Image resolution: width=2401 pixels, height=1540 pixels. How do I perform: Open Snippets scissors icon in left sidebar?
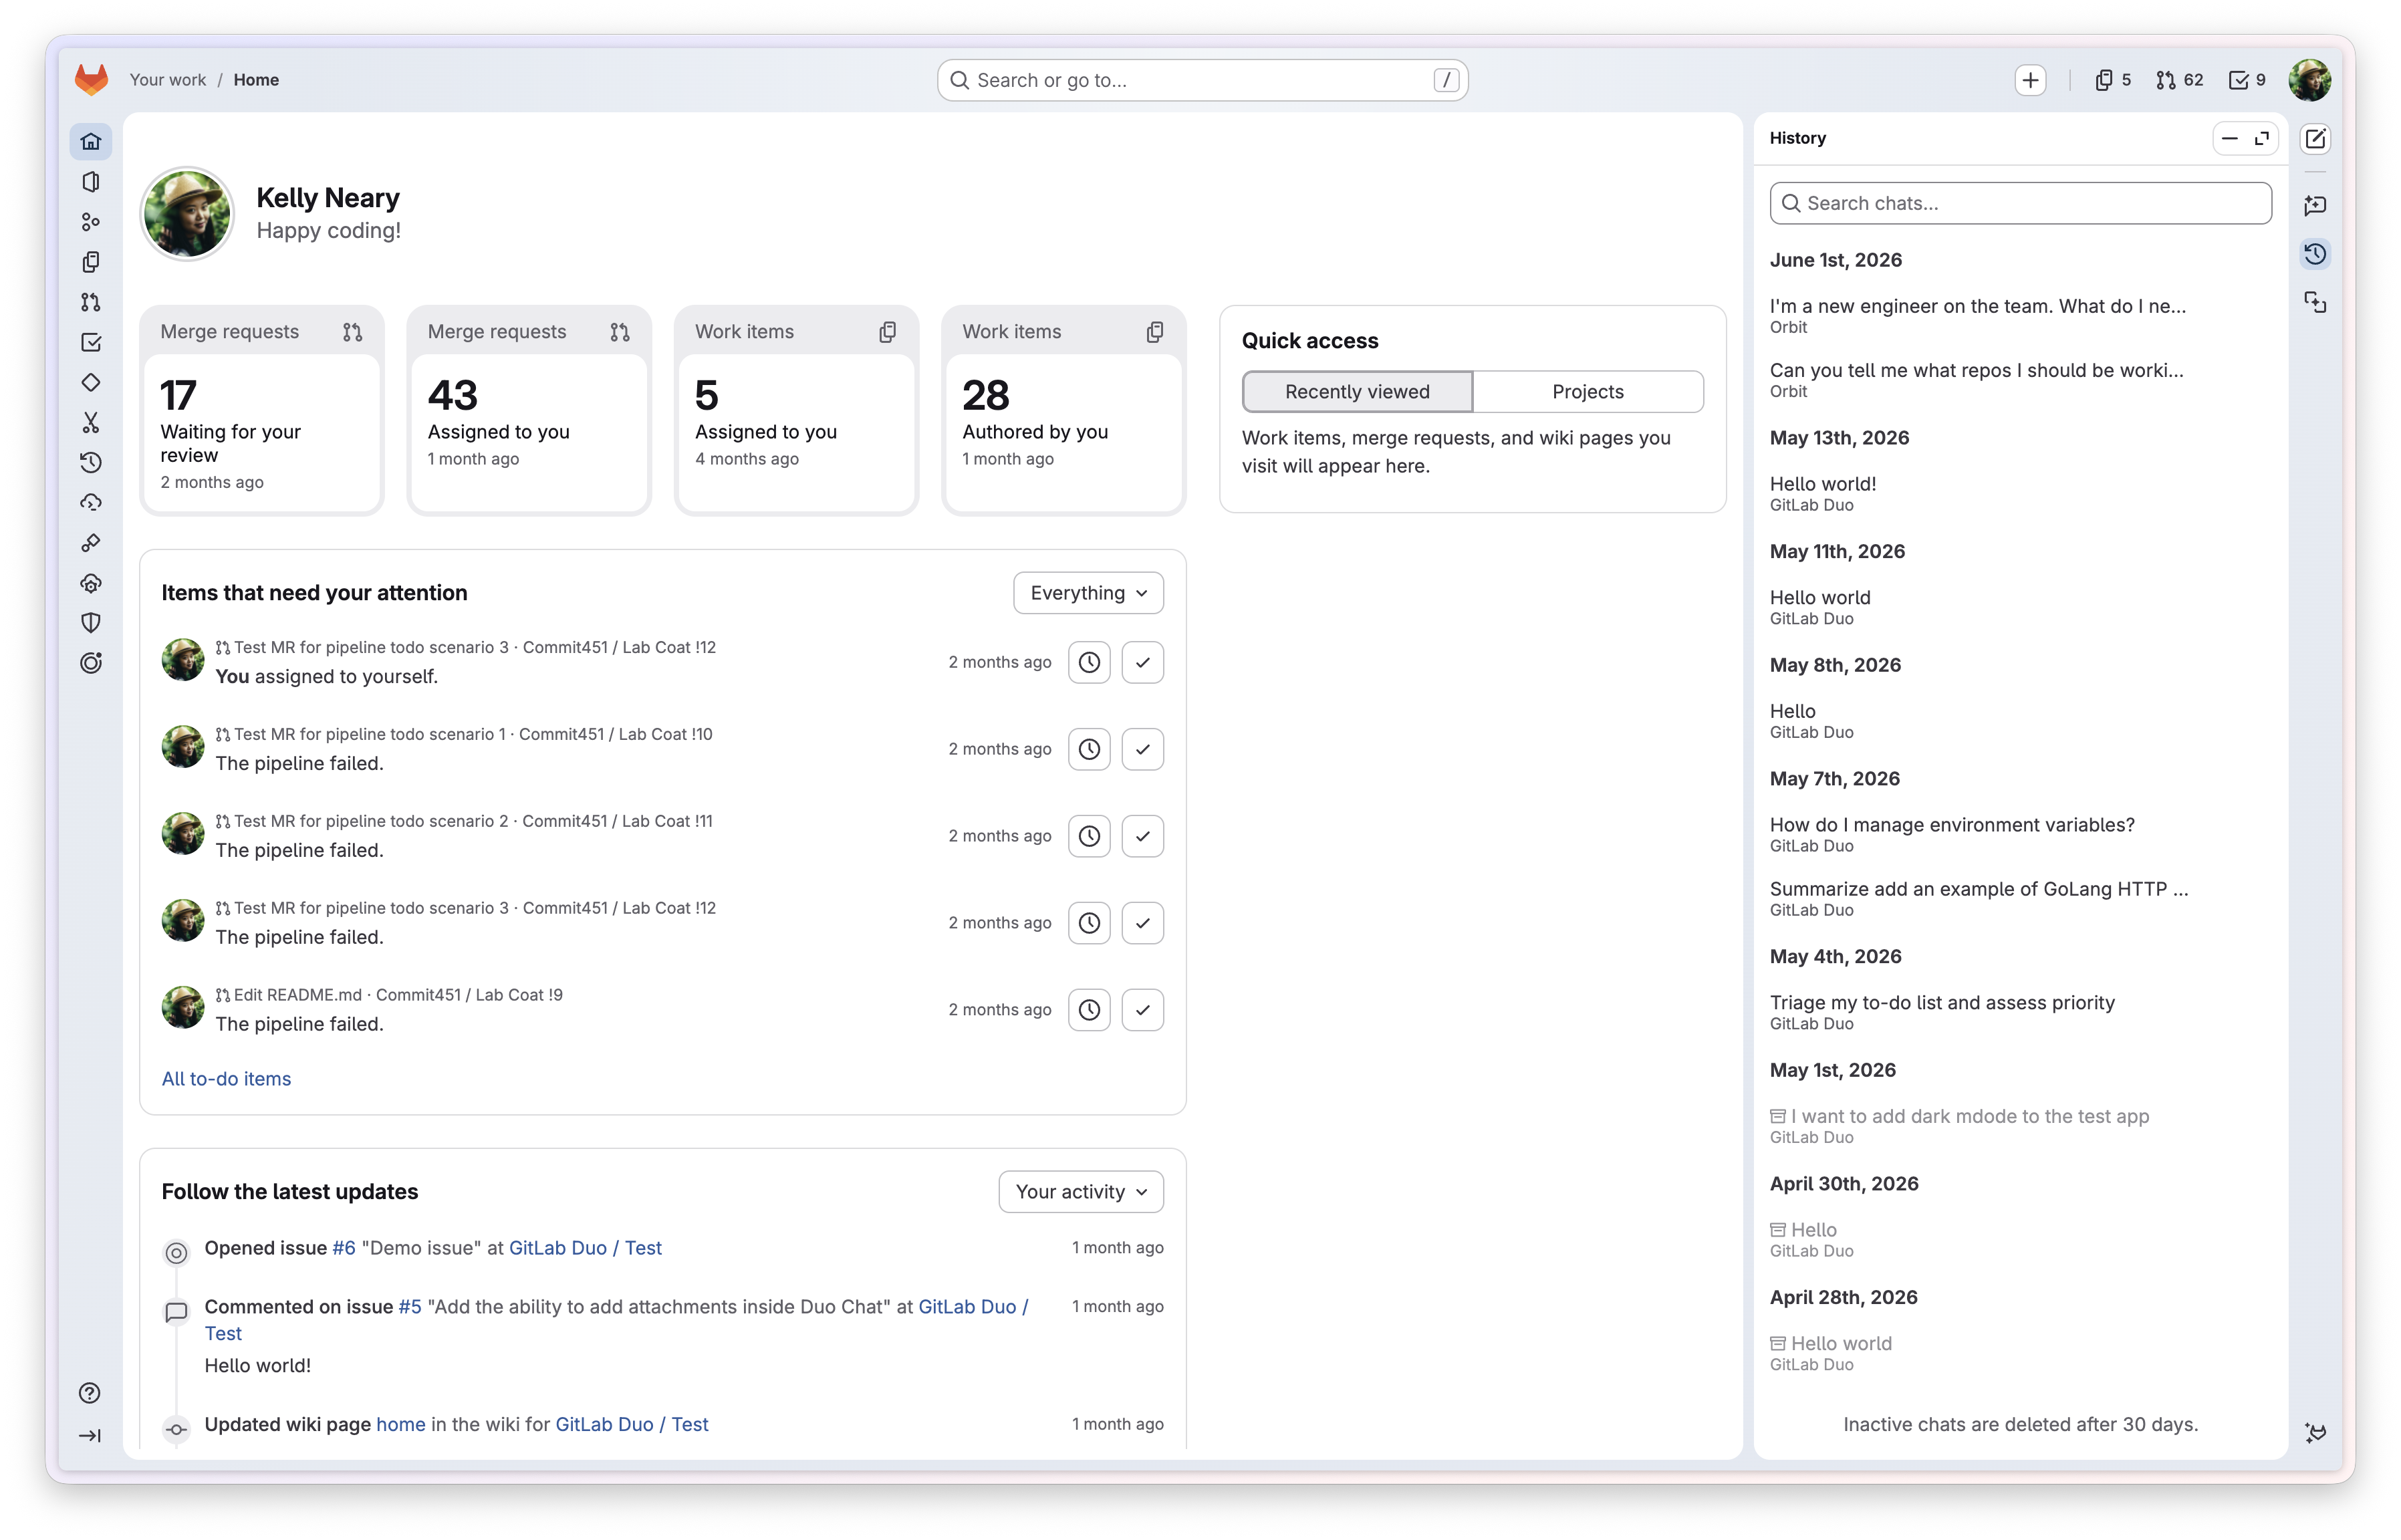(91, 422)
